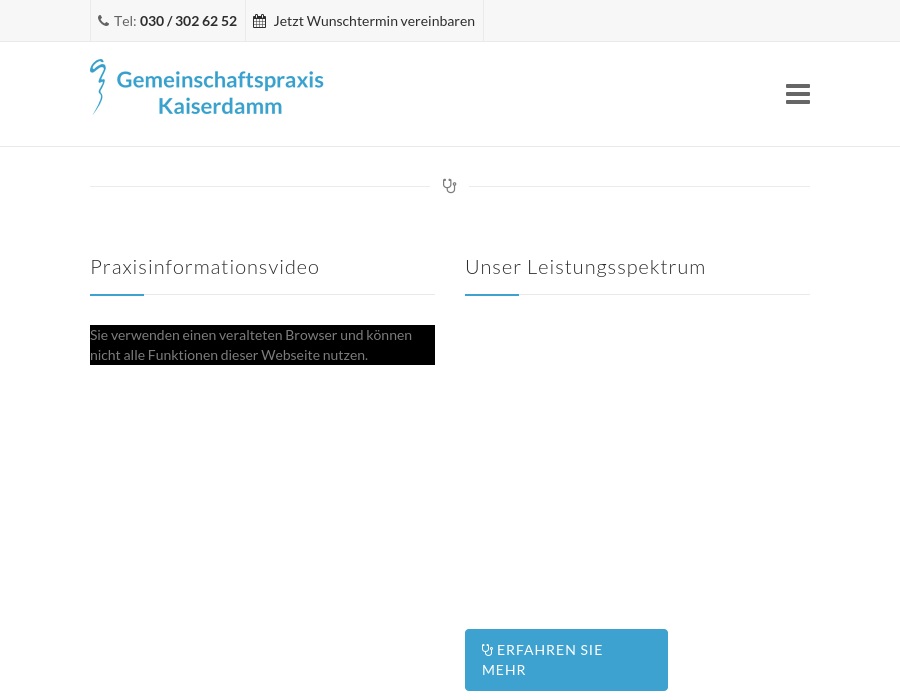This screenshot has height=700, width=900.
Task: Click the 'Kaiserdamm' word in the logo
Action: click(x=220, y=105)
